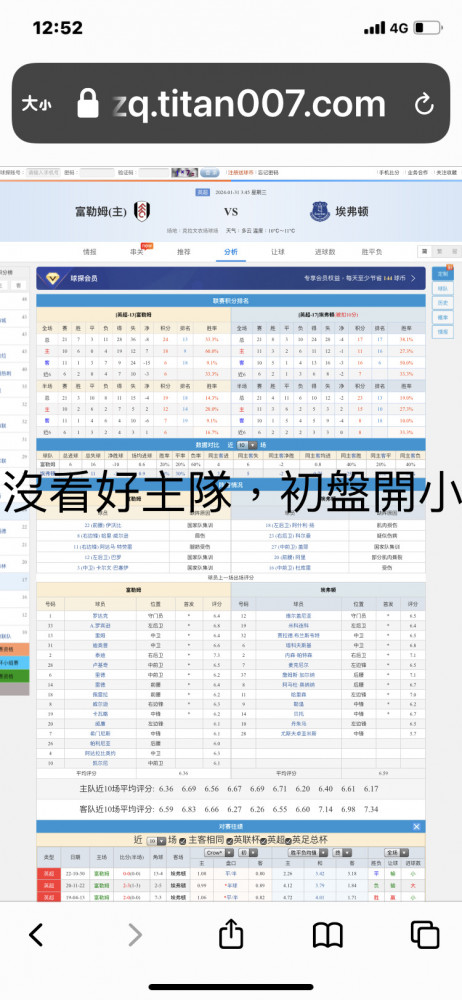The height and width of the screenshot is (1000, 462).
Task: Open the 埃弗顿 team name link
Action: [x=352, y=212]
